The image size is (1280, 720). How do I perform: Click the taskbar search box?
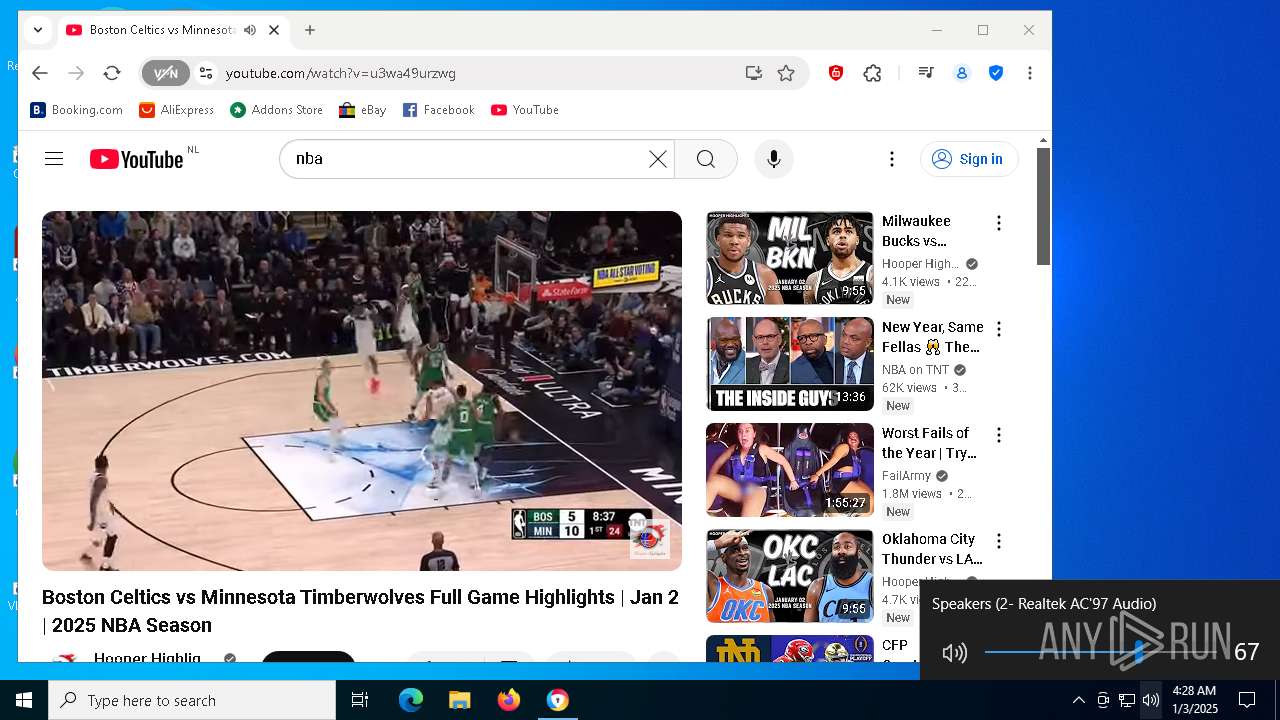point(192,700)
